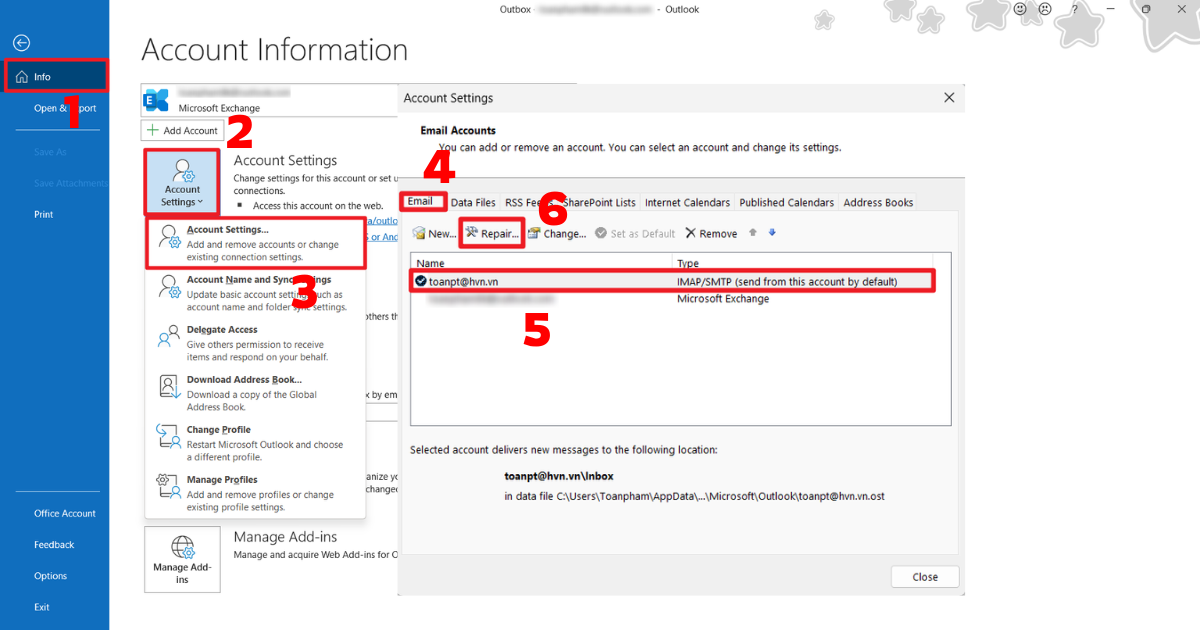The height and width of the screenshot is (630, 1200).
Task: Close Account Settings dialog with X
Action: [x=949, y=97]
